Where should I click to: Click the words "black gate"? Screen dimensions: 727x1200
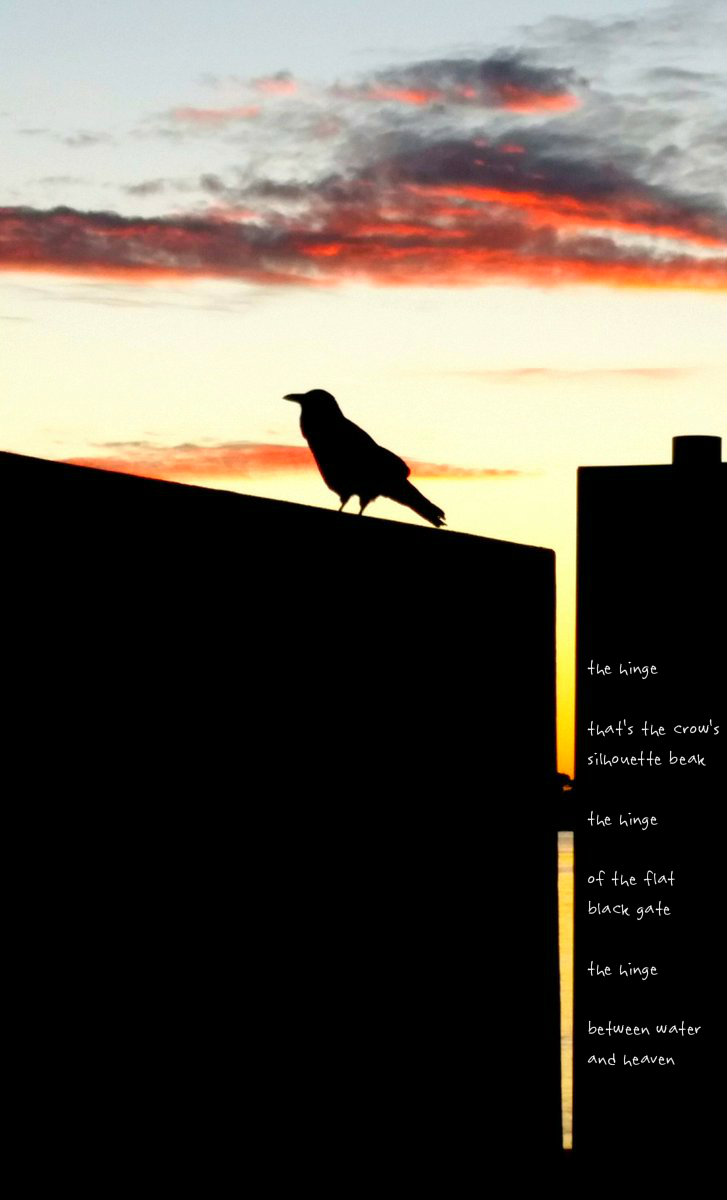point(628,909)
